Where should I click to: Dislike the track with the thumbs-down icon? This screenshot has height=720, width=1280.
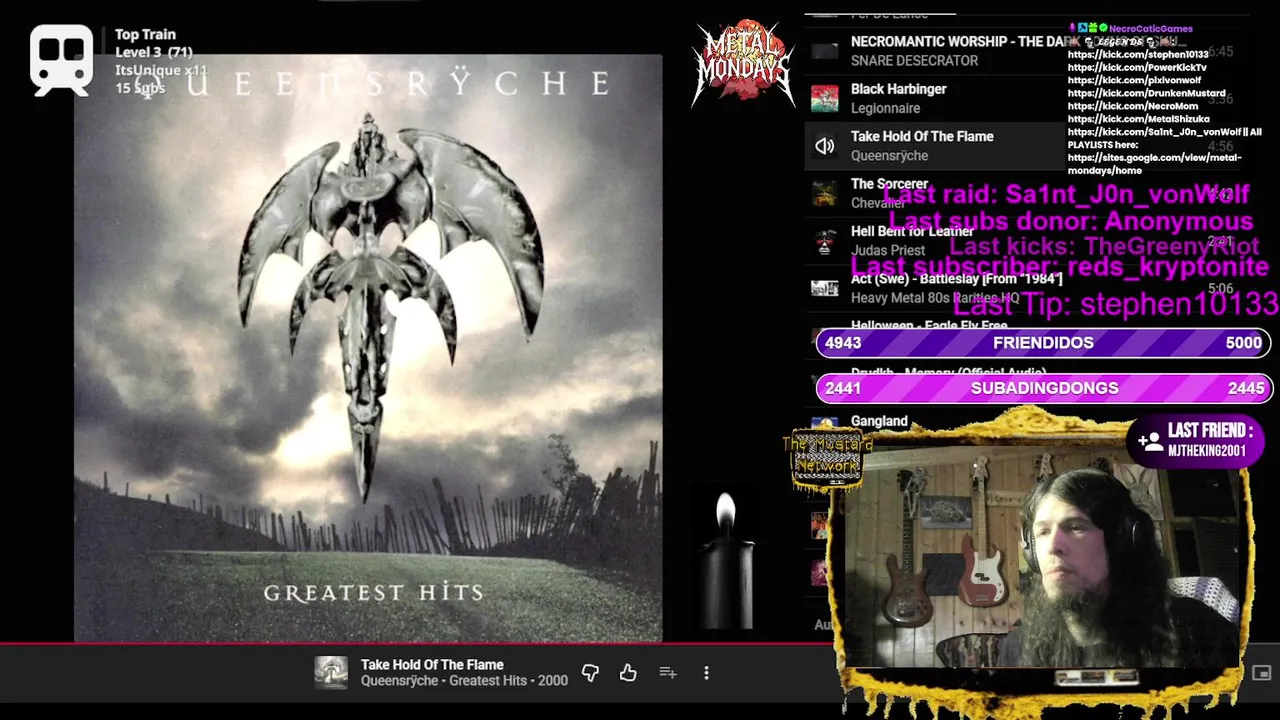pyautogui.click(x=590, y=673)
